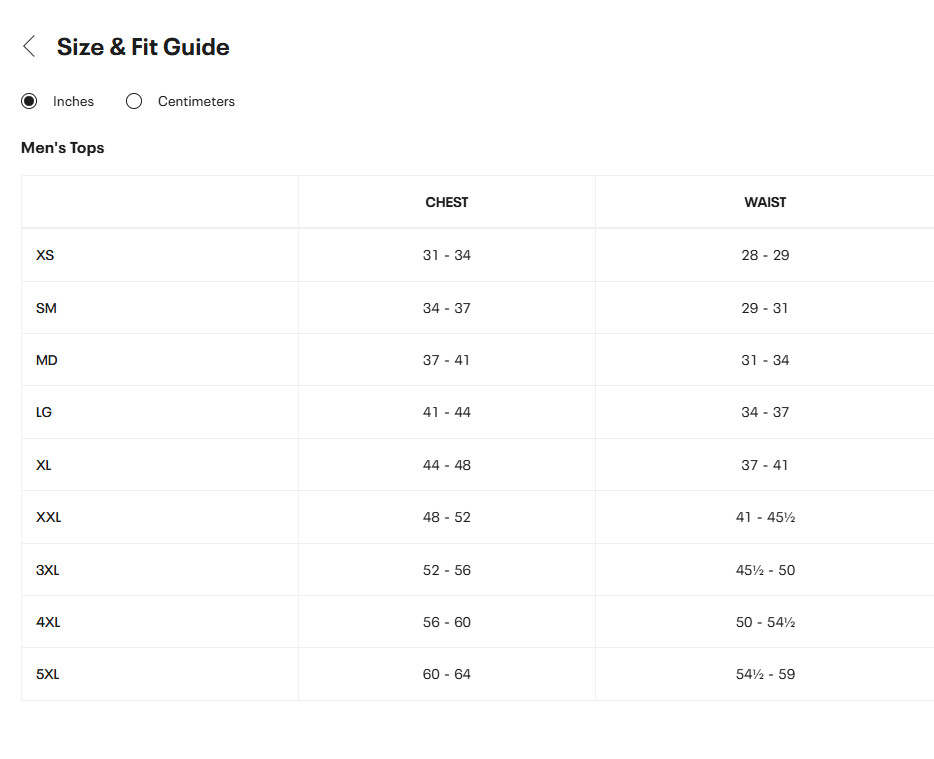Go back using the left chevron arrow
The width and height of the screenshot is (934, 759).
(x=29, y=46)
